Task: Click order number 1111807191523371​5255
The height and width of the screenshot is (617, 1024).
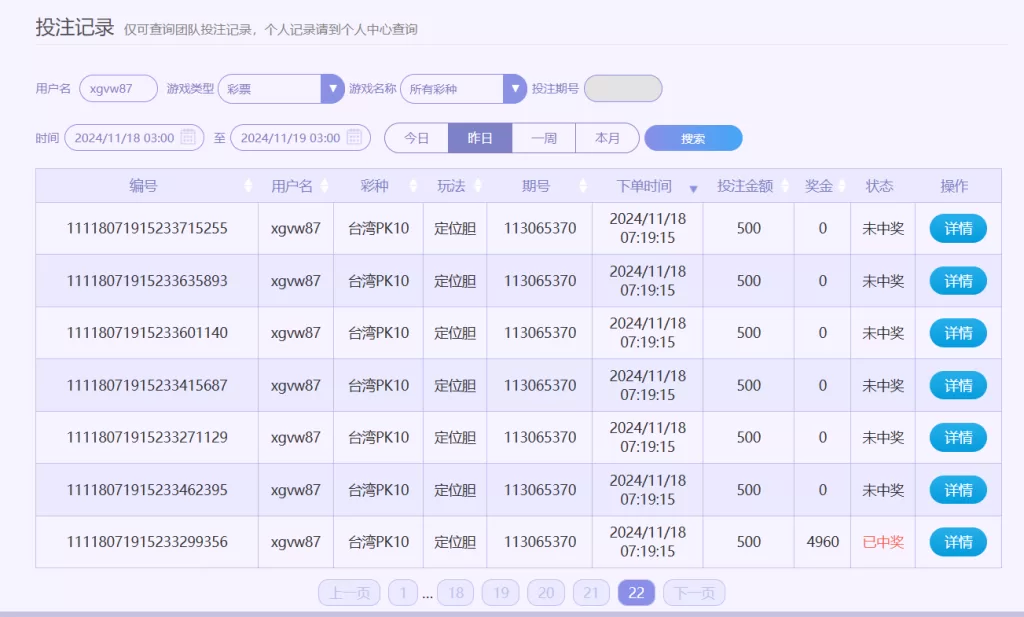Action: click(x=147, y=229)
